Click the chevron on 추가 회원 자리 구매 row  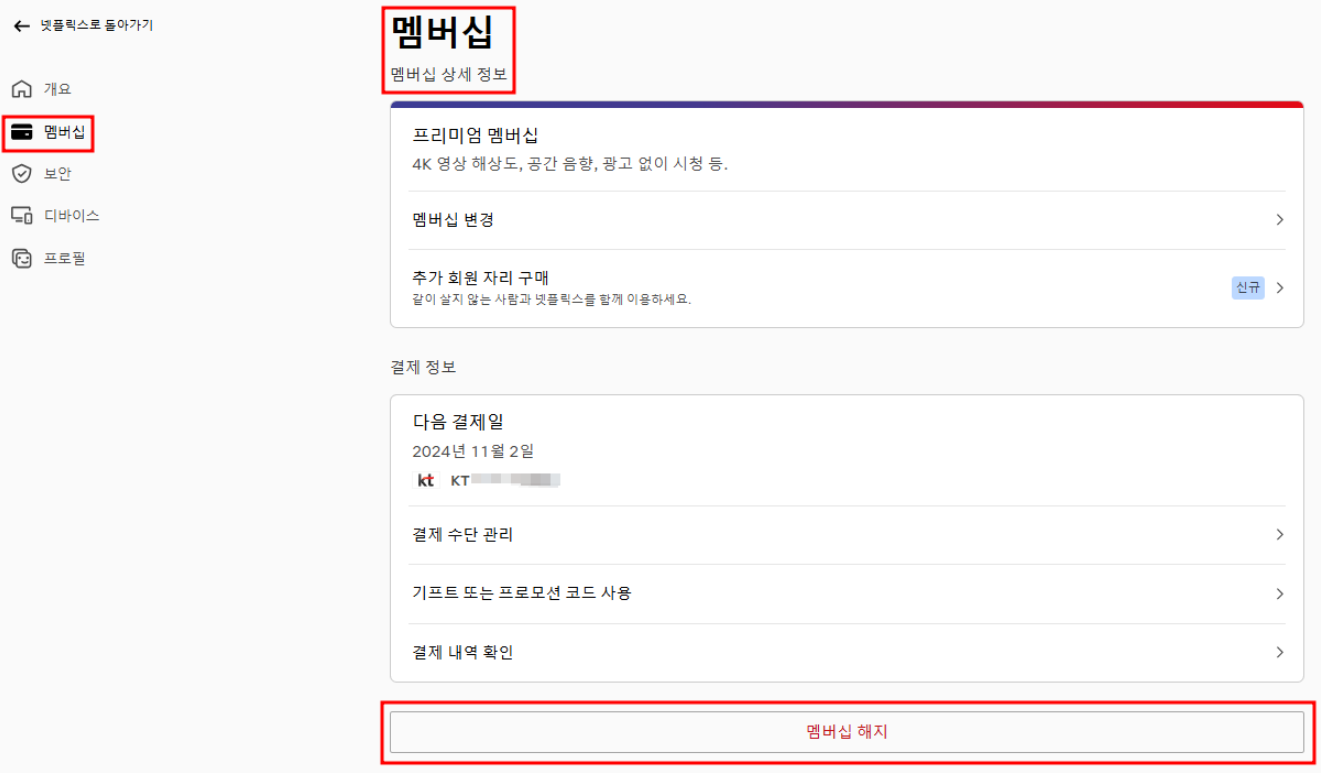click(1280, 288)
